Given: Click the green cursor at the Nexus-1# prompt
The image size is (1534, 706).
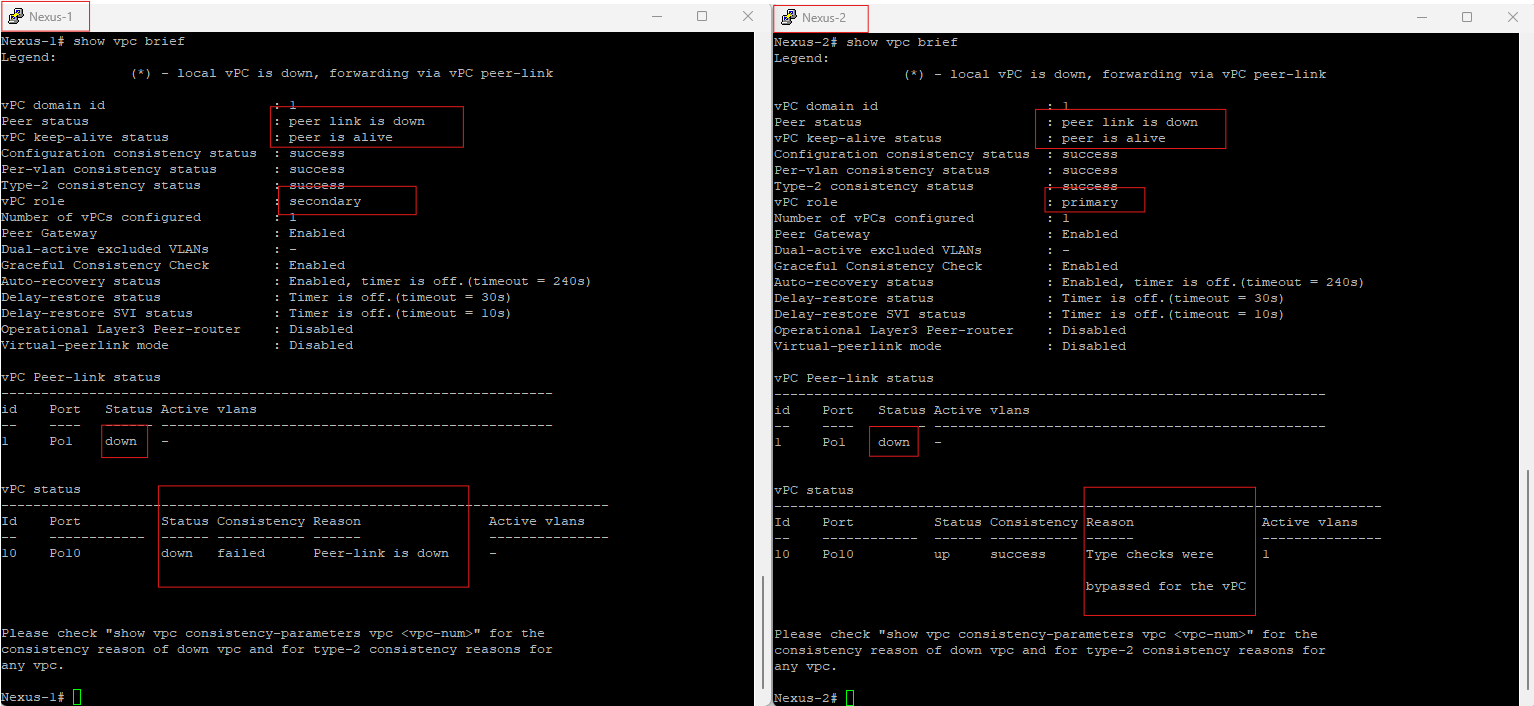Looking at the screenshot, I should pos(77,697).
